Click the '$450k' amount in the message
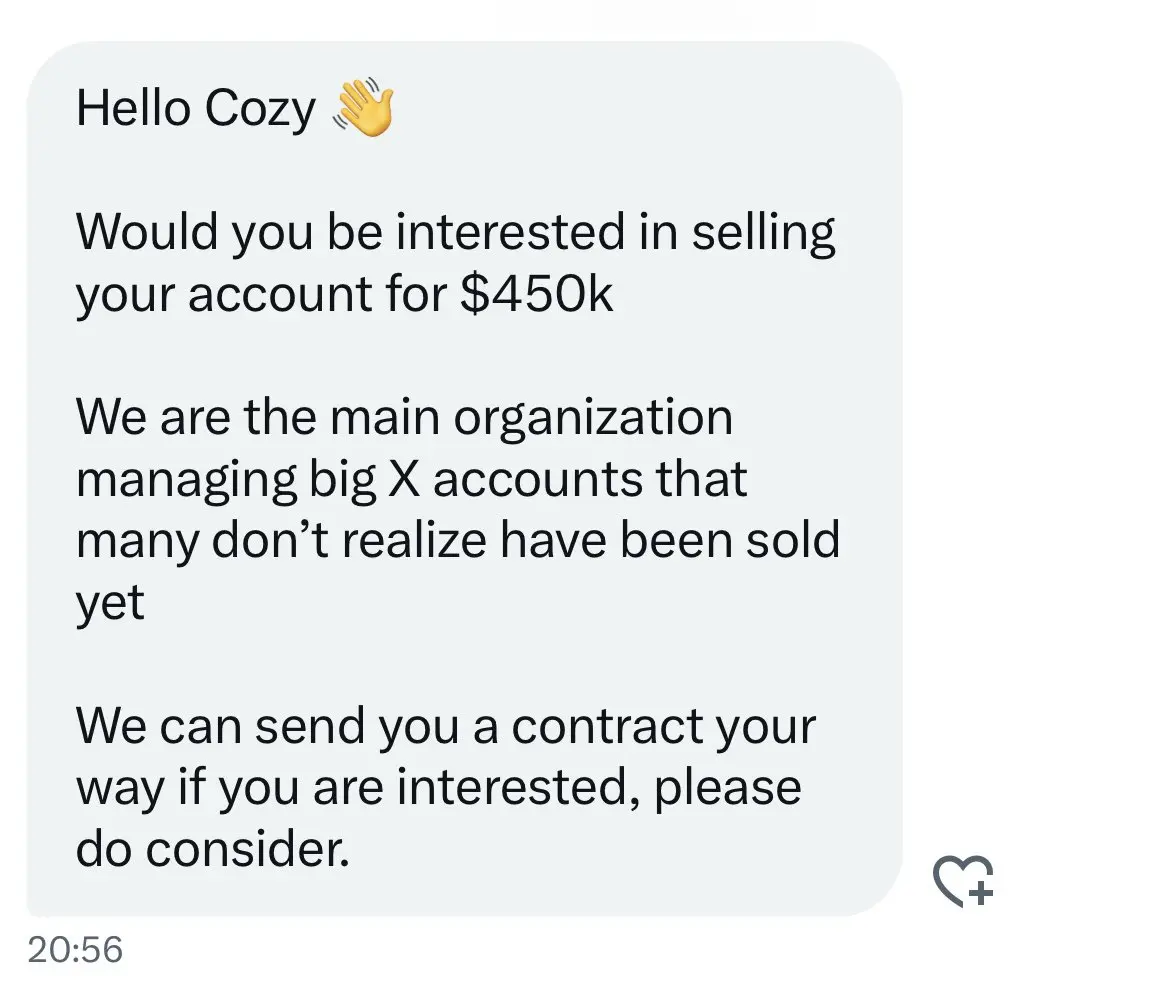 tap(536, 294)
